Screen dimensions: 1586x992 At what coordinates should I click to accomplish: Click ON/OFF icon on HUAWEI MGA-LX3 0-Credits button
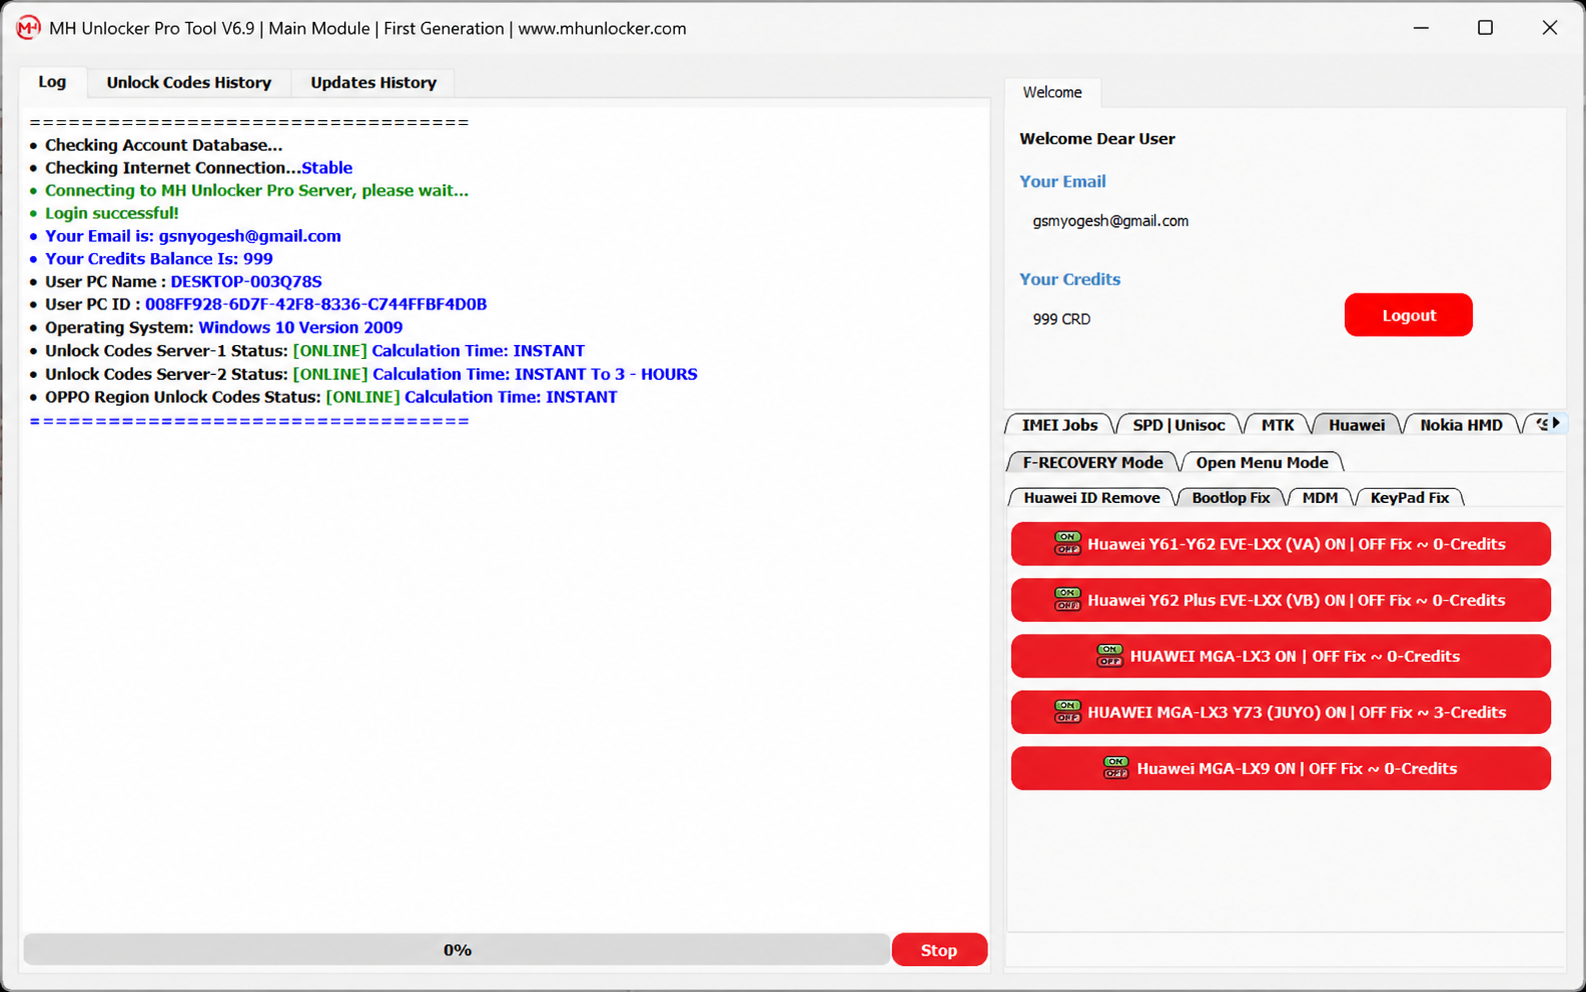point(1109,656)
